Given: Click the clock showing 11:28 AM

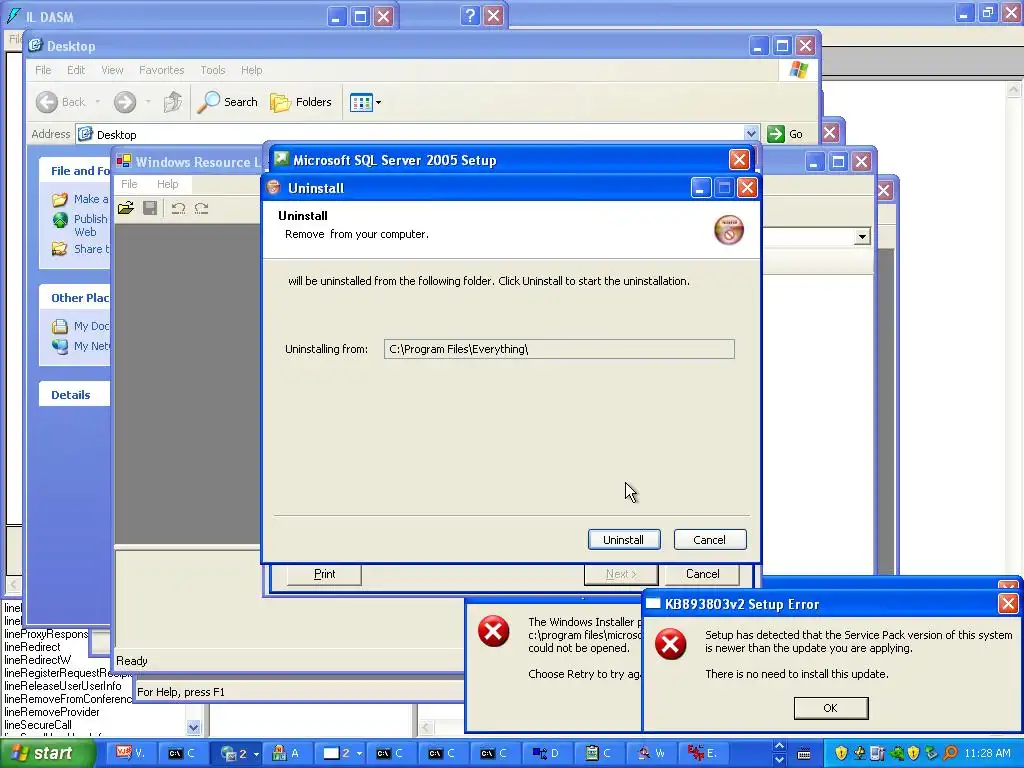Looking at the screenshot, I should [x=987, y=753].
